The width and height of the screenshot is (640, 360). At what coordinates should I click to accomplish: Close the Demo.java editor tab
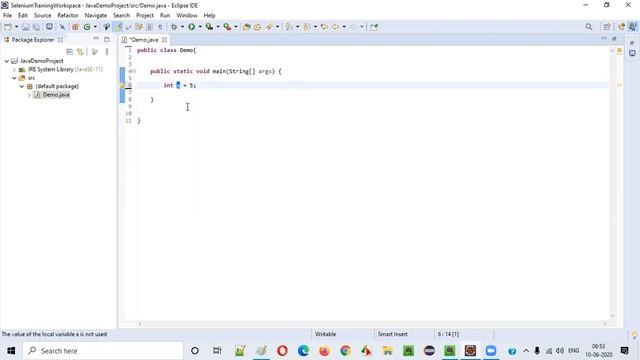click(x=164, y=40)
